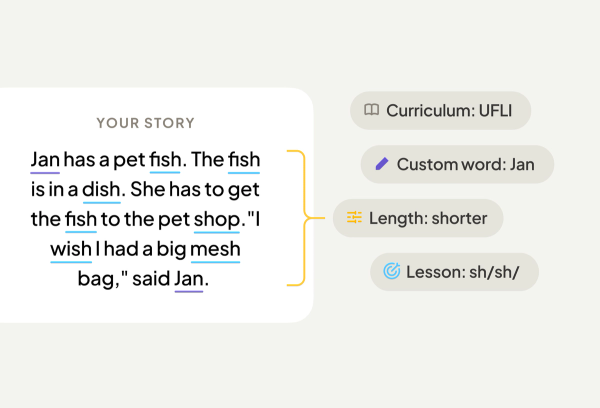
Task: Click the book icon beside Curriculum
Action: point(371,110)
